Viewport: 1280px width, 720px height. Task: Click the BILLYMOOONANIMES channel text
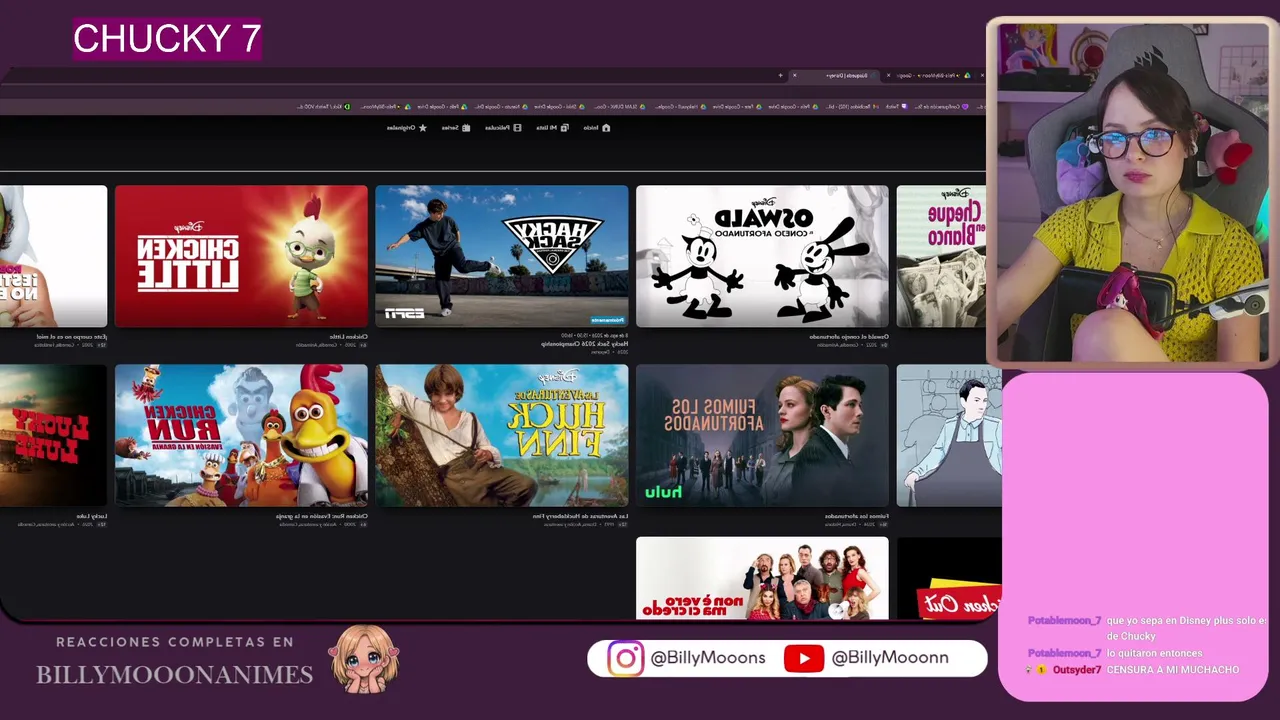click(175, 675)
